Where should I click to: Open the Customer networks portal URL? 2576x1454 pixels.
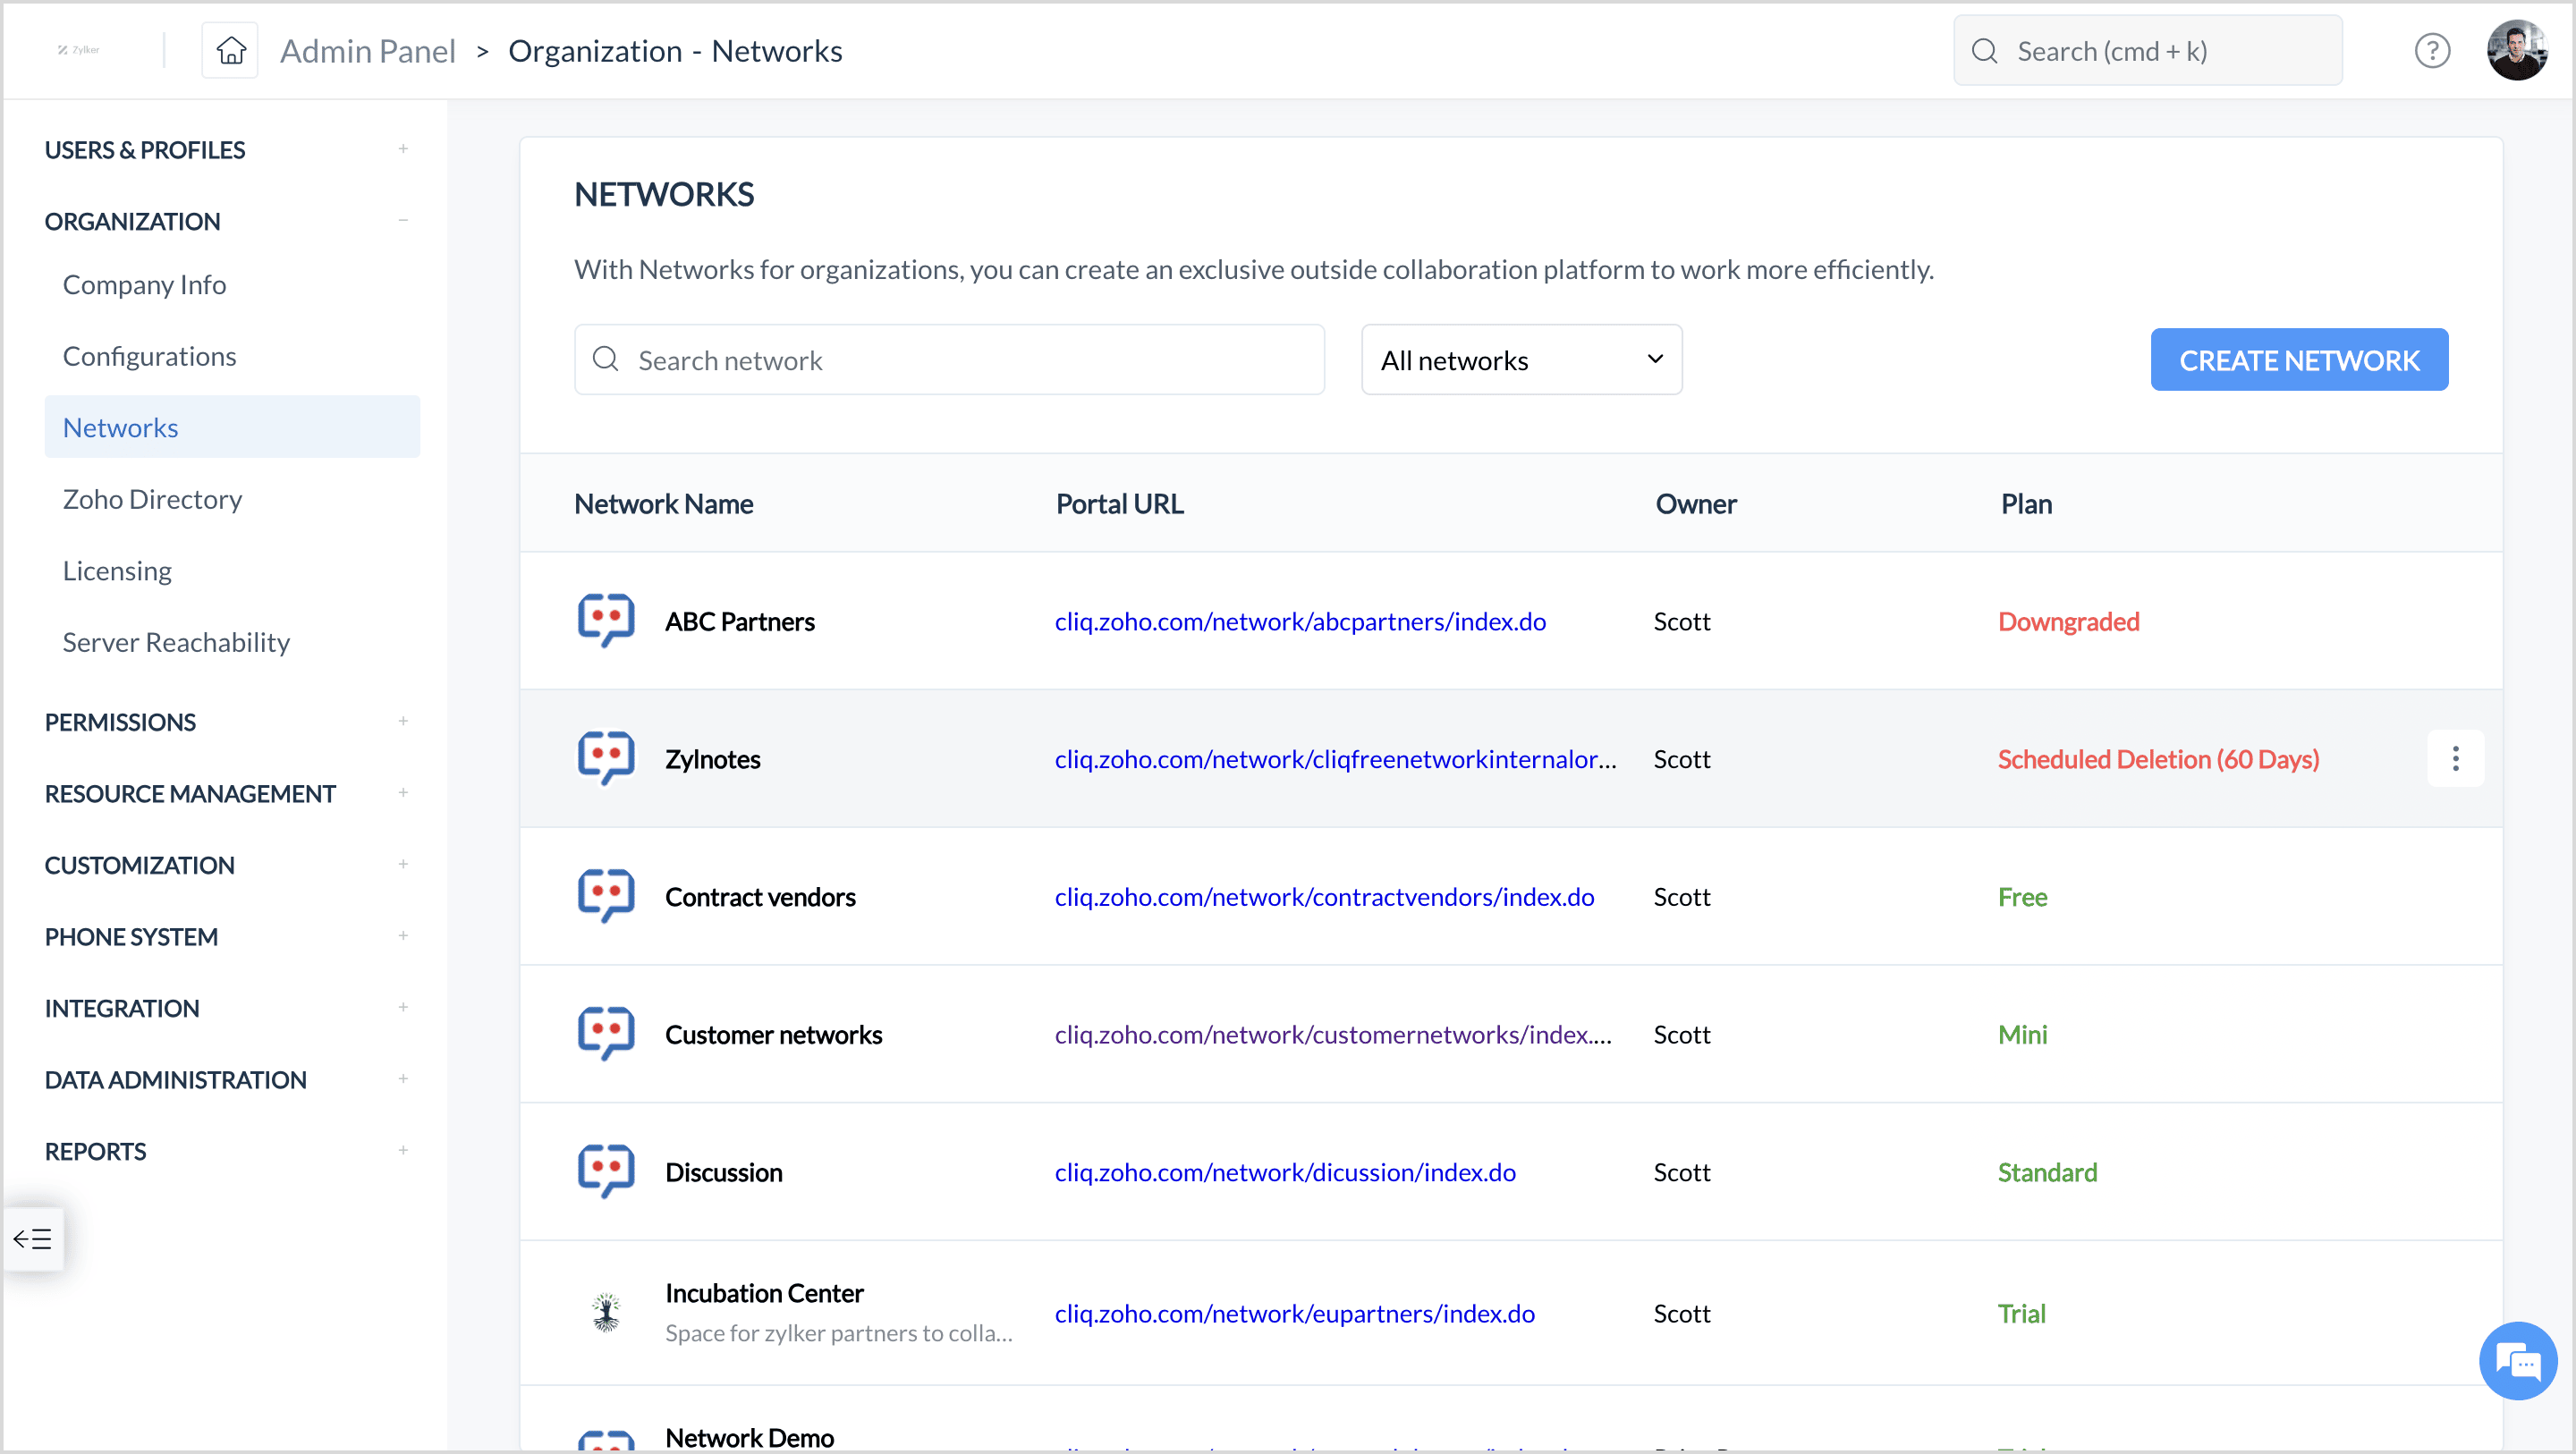click(1333, 1034)
